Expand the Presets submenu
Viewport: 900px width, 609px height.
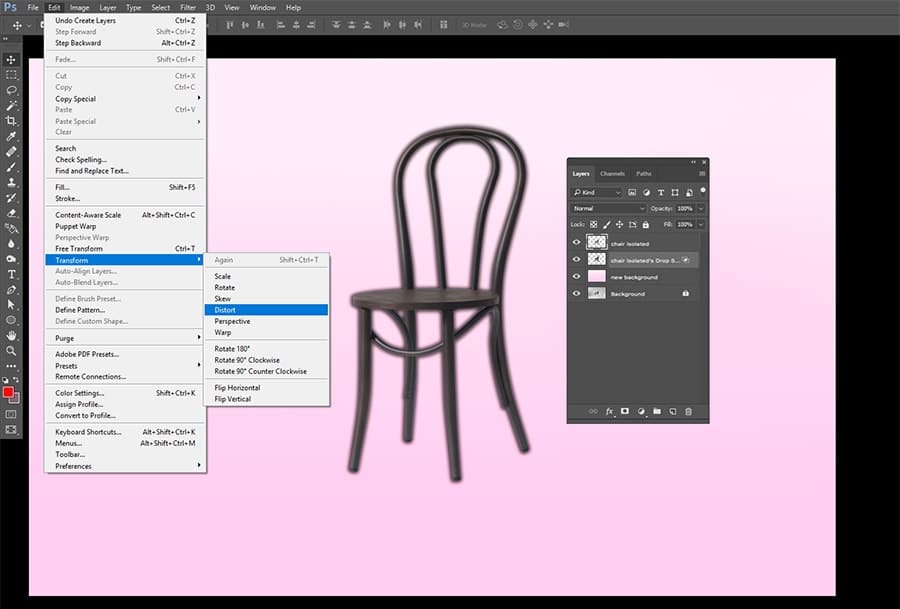click(x=125, y=366)
